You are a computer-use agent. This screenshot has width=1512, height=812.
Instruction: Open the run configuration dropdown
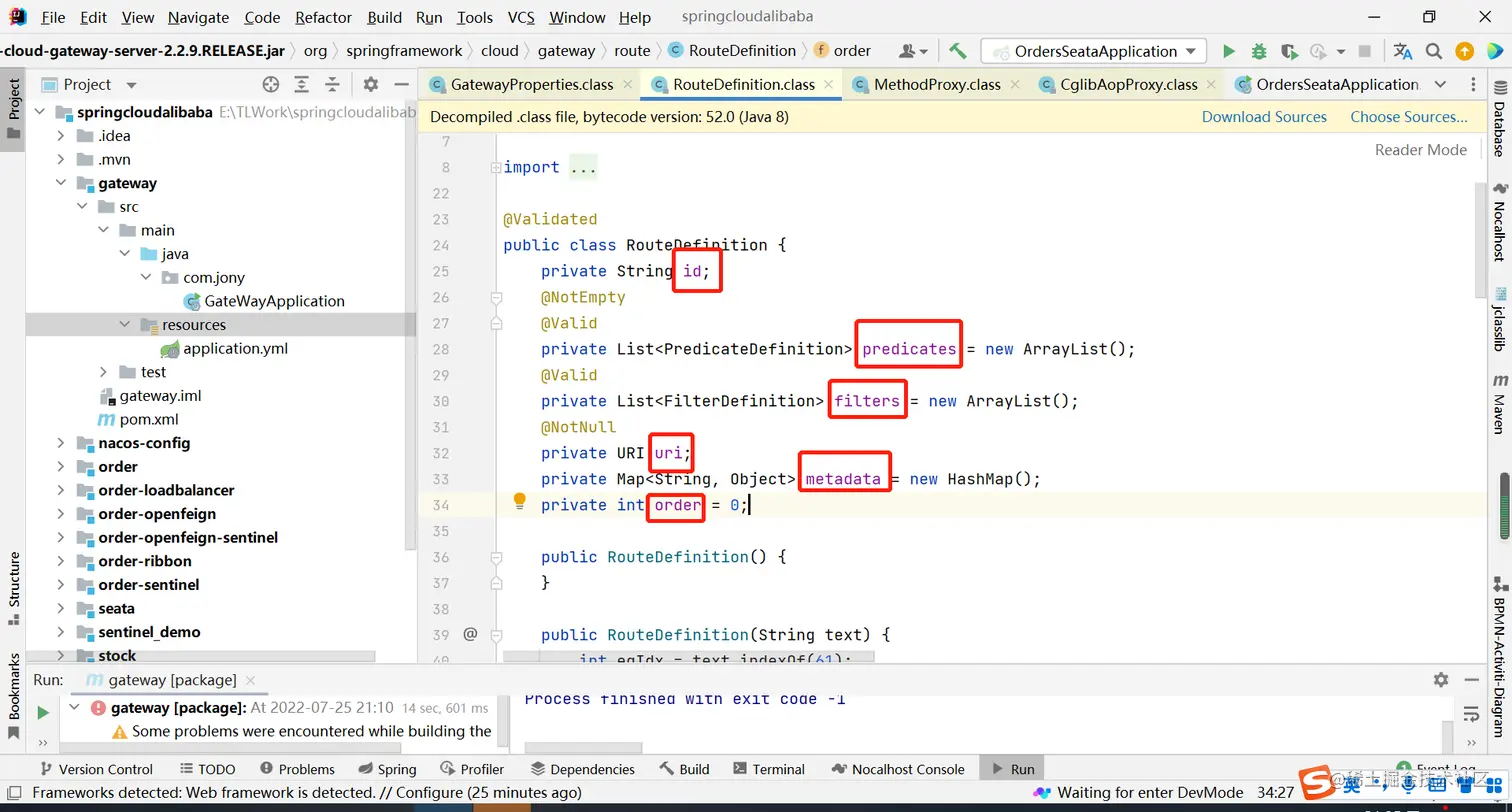[1095, 51]
